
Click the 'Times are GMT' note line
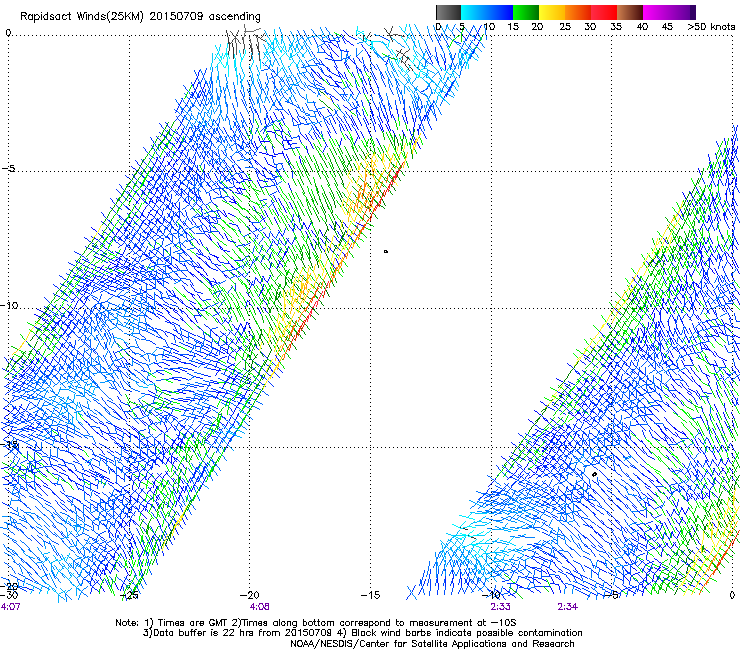(x=316, y=623)
